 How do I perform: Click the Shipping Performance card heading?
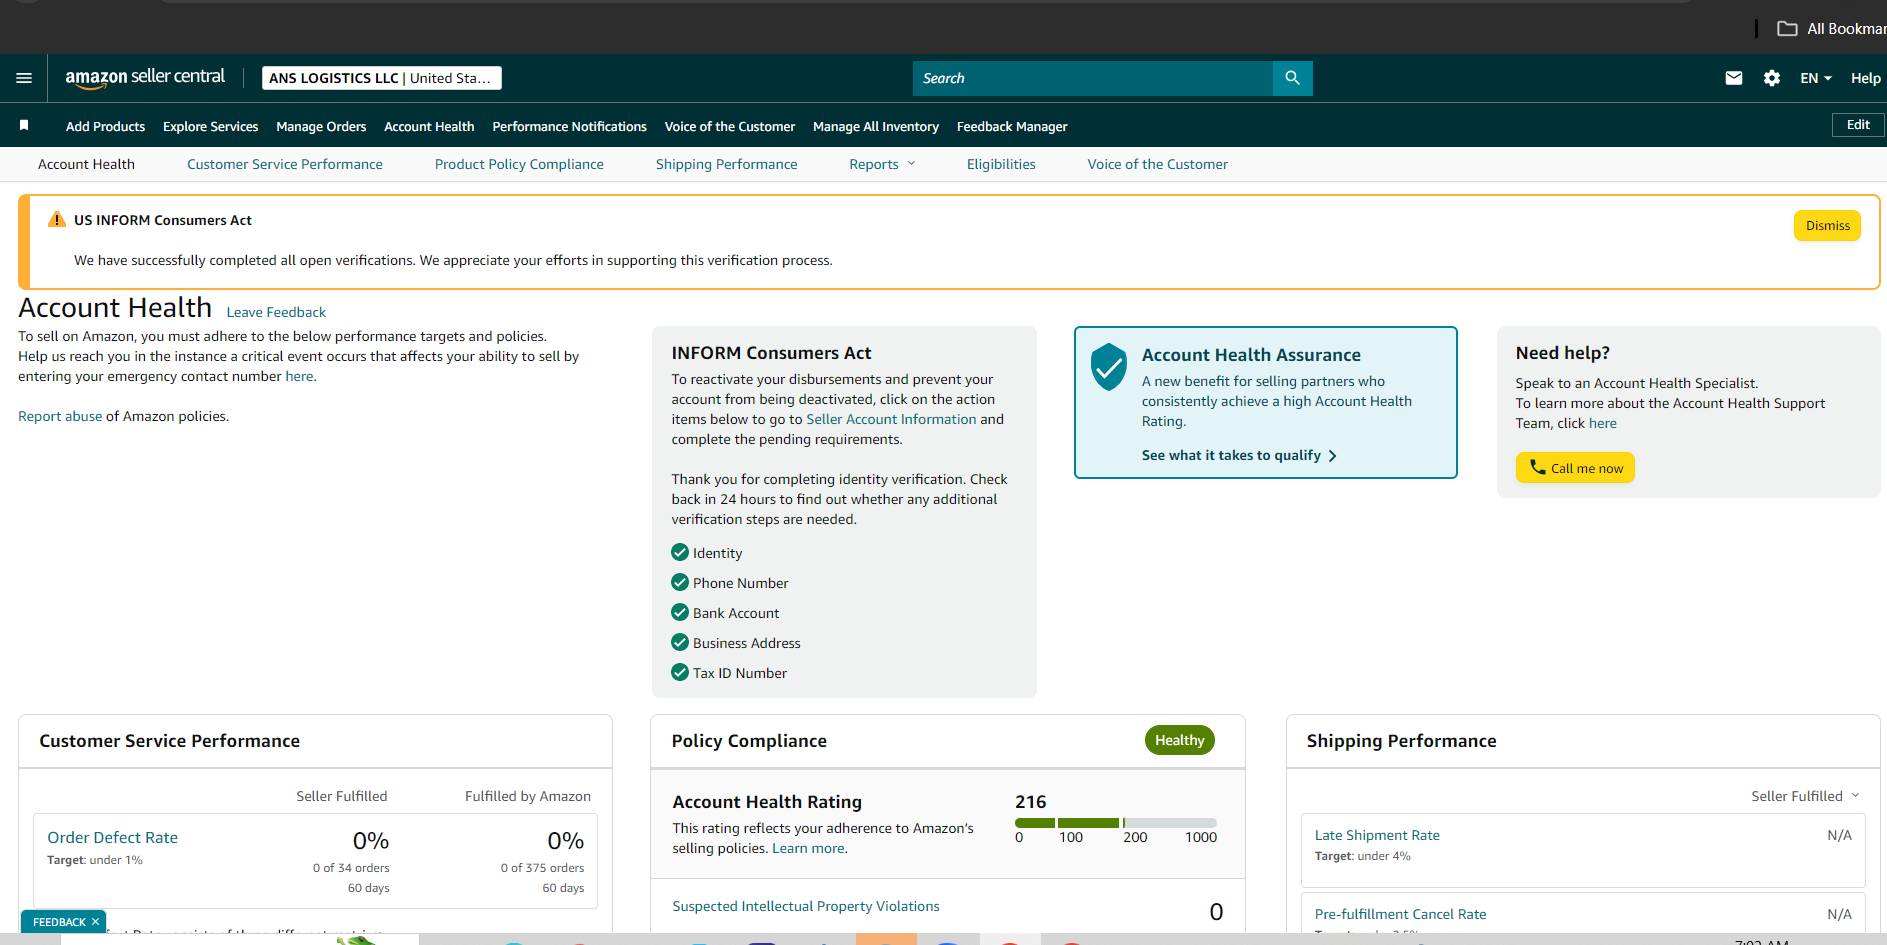(x=1401, y=741)
